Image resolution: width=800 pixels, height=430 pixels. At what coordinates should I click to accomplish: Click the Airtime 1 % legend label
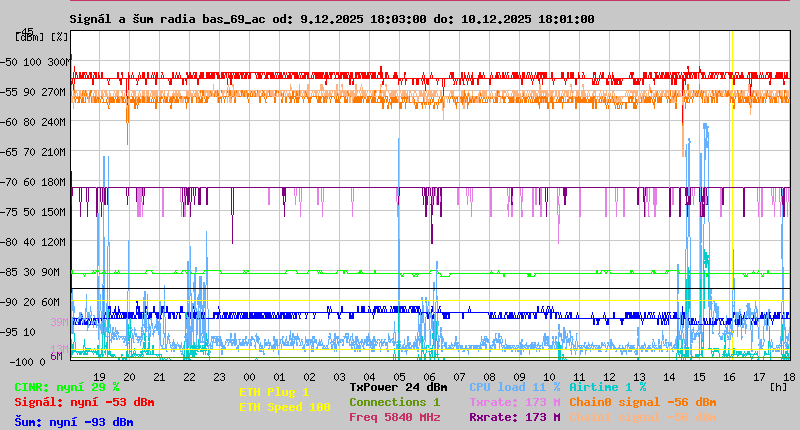(607, 386)
